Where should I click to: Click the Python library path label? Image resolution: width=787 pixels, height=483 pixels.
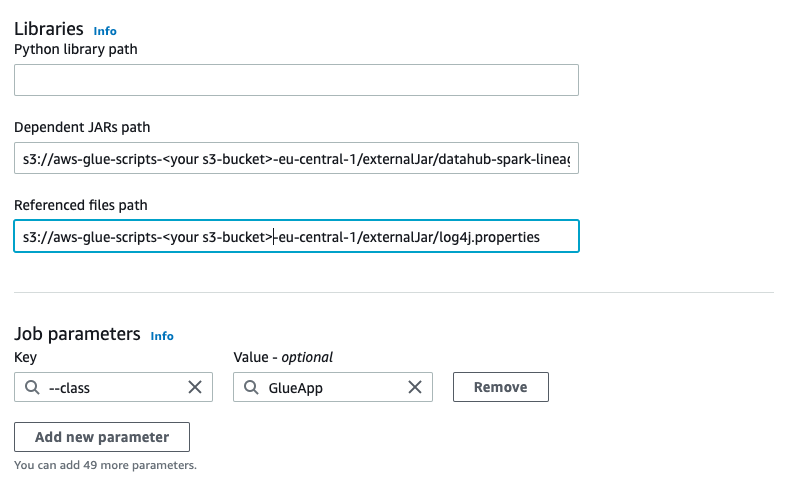pyautogui.click(x=76, y=50)
